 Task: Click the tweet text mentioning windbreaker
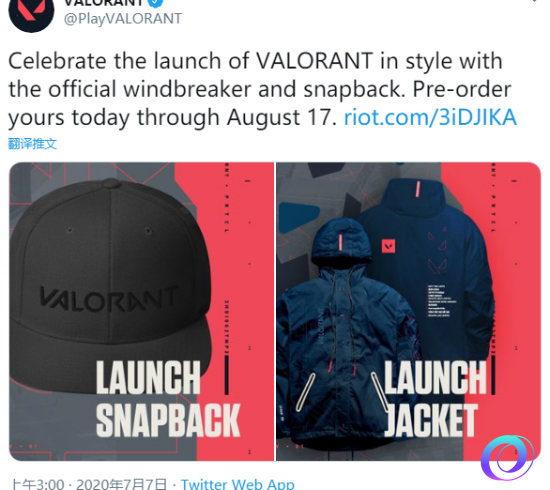point(260,89)
